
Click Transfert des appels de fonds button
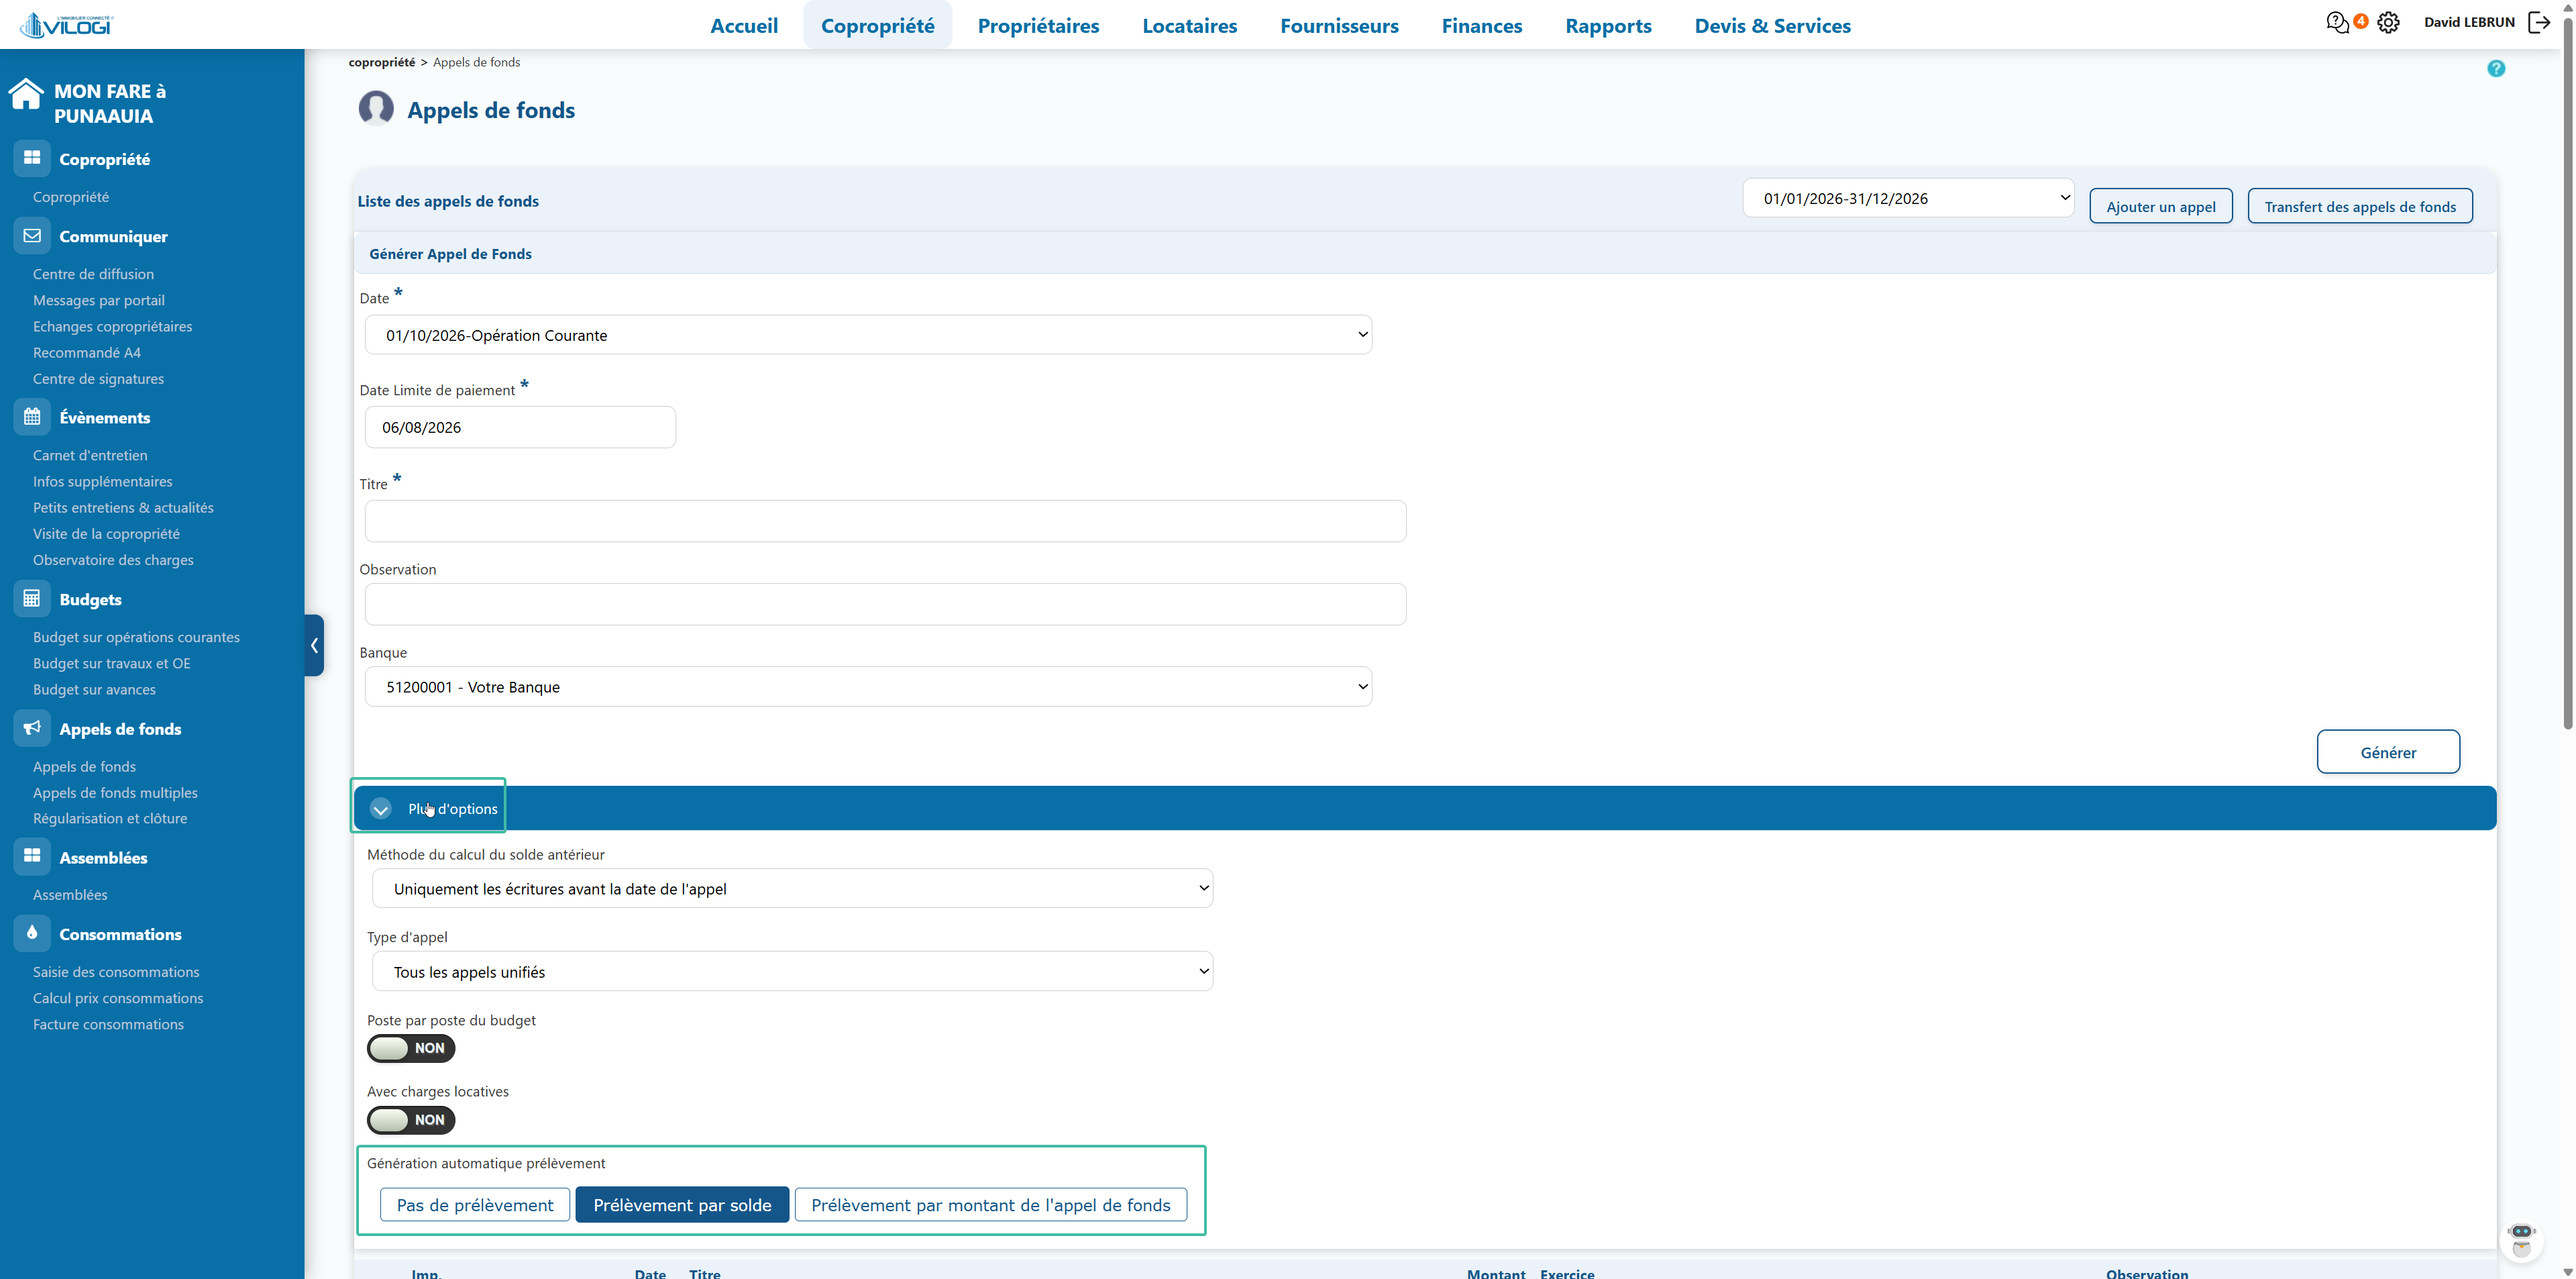tap(2360, 206)
